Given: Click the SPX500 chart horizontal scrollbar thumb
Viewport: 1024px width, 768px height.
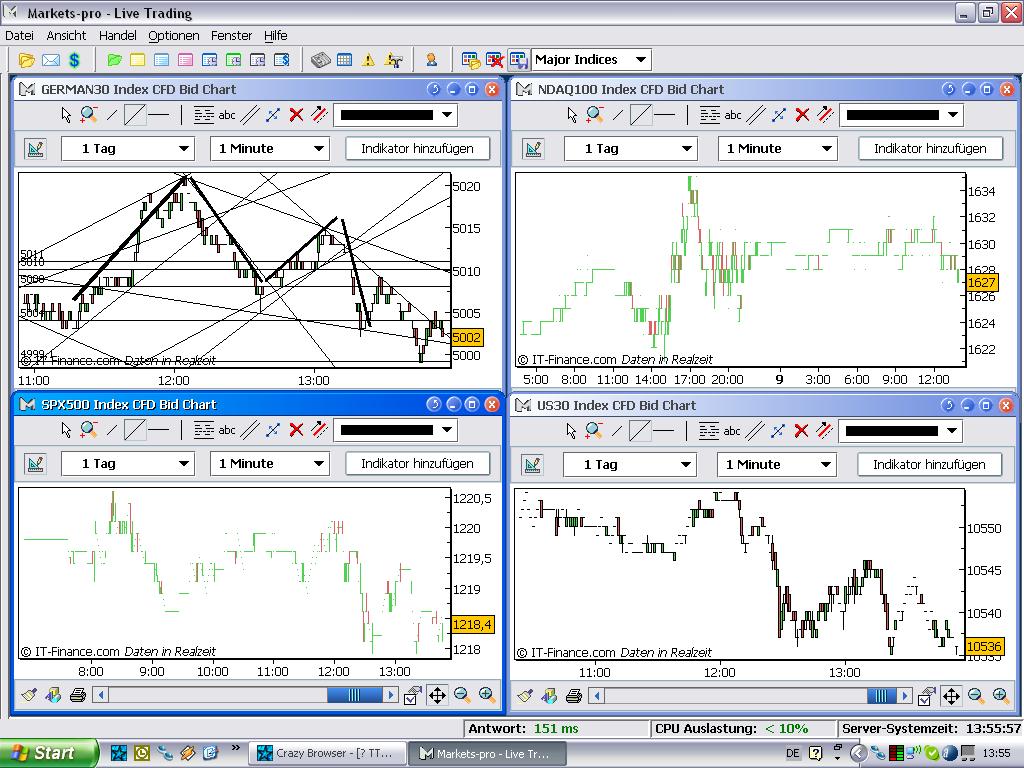Looking at the screenshot, I should click(x=355, y=695).
